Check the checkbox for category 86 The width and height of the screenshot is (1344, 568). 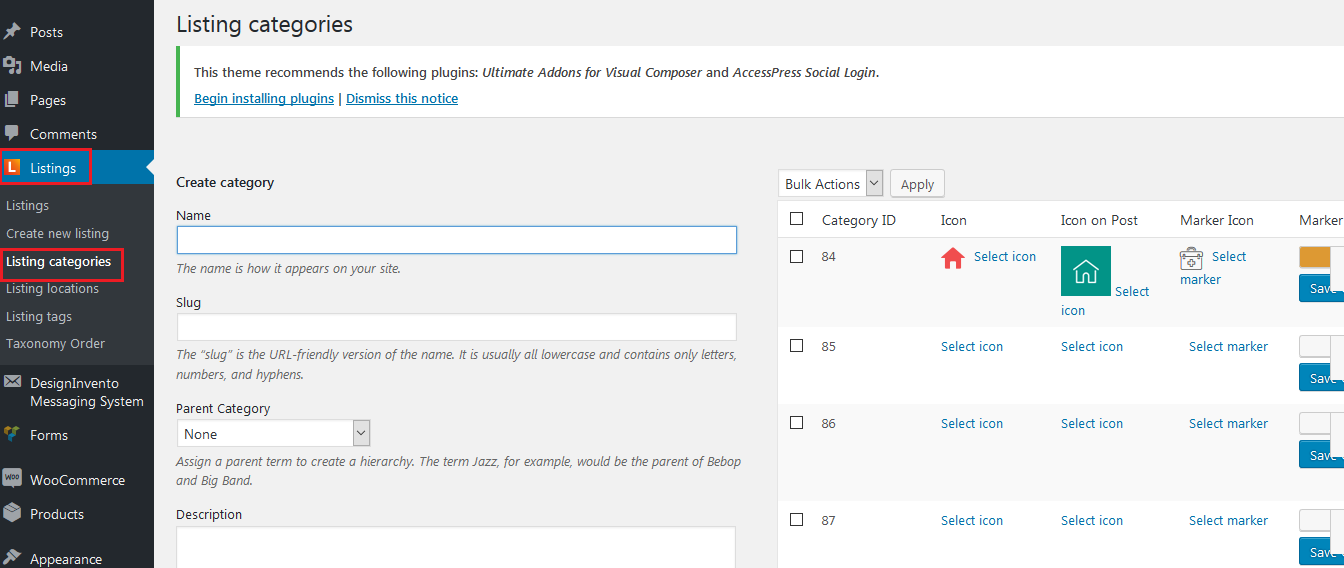click(x=797, y=423)
